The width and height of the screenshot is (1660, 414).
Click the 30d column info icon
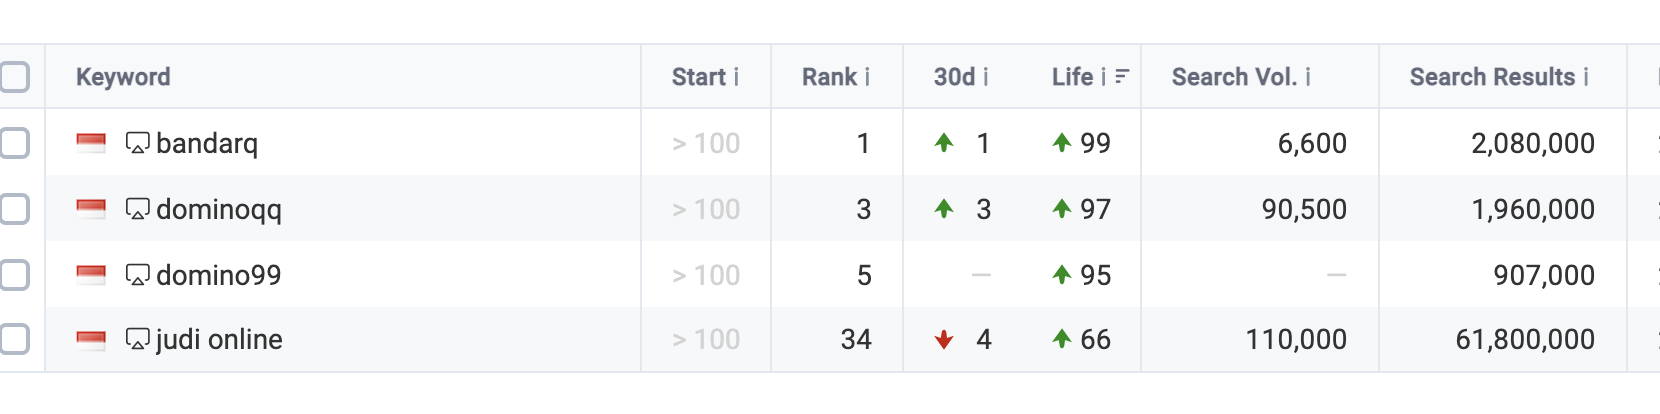pos(985,77)
